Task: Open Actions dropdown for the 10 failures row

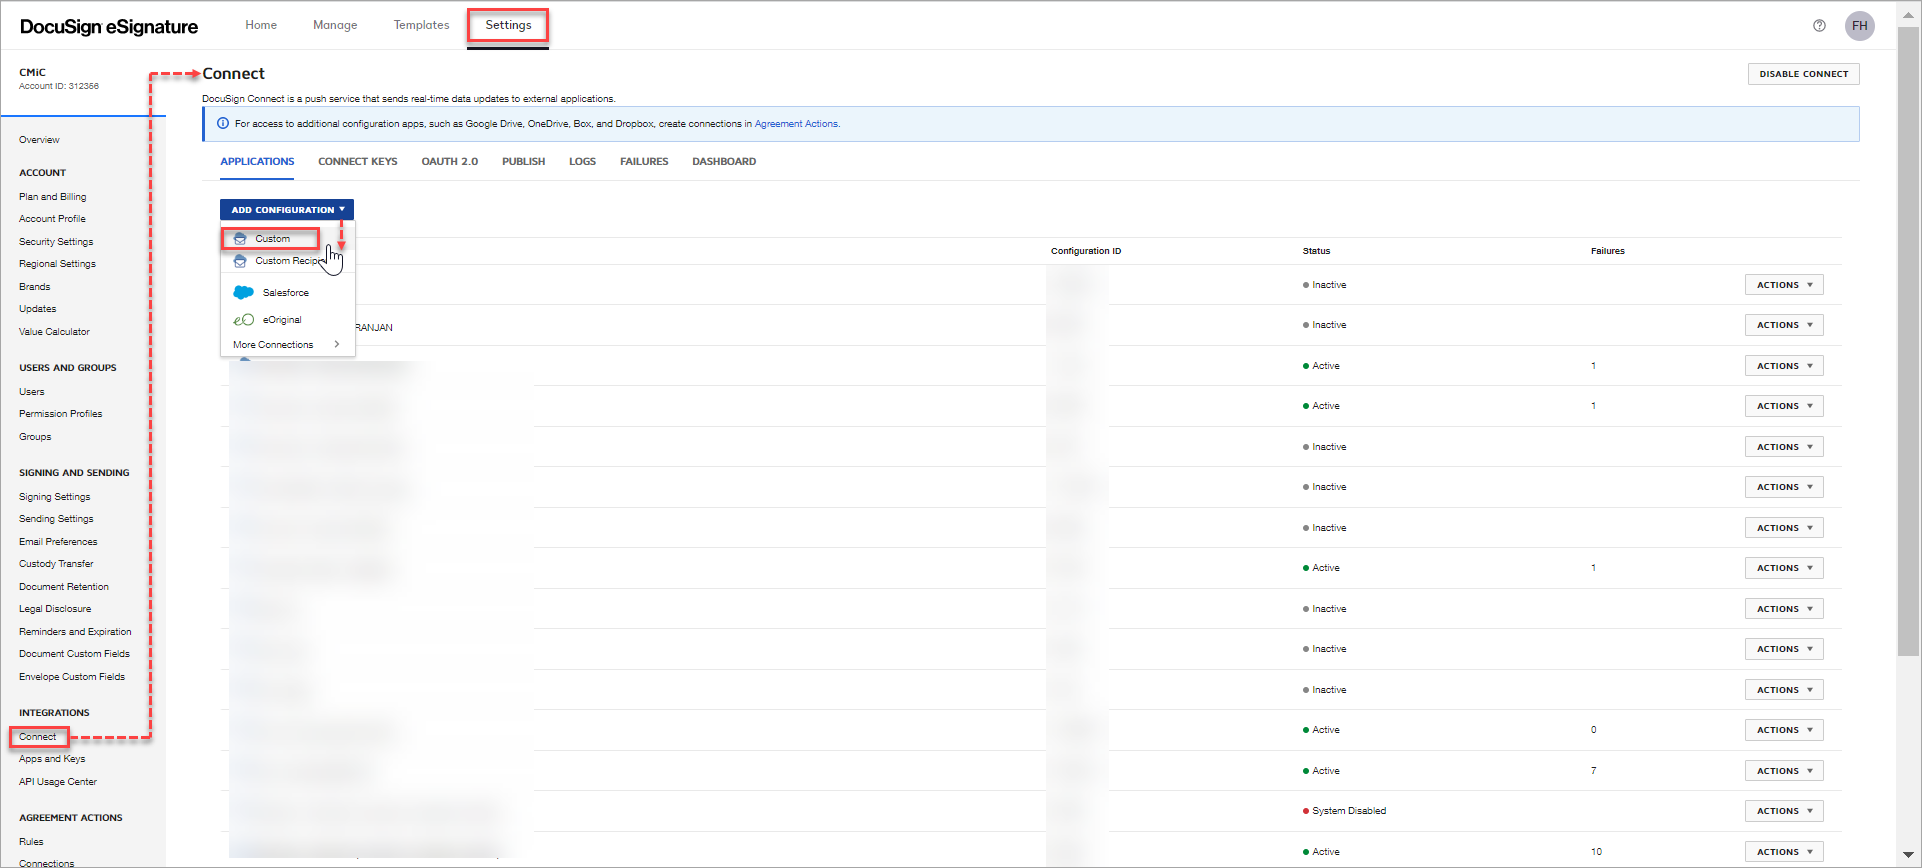Action: pos(1784,852)
